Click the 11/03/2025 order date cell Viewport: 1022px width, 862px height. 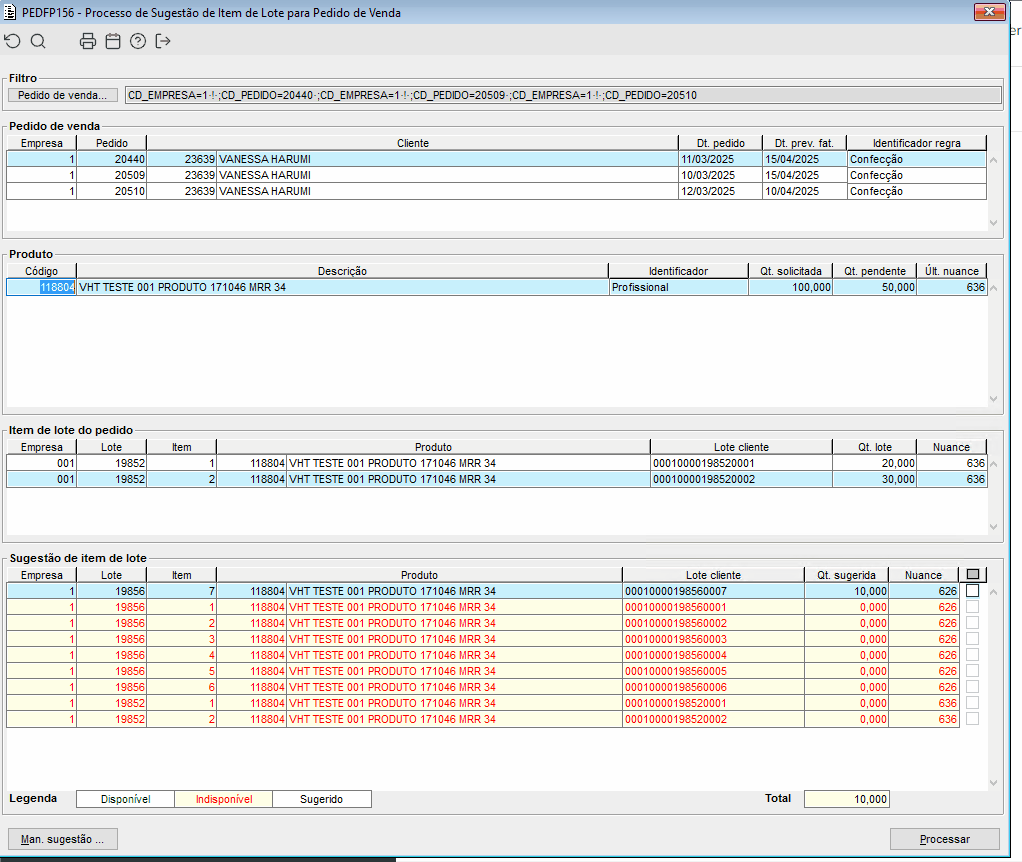[720, 159]
